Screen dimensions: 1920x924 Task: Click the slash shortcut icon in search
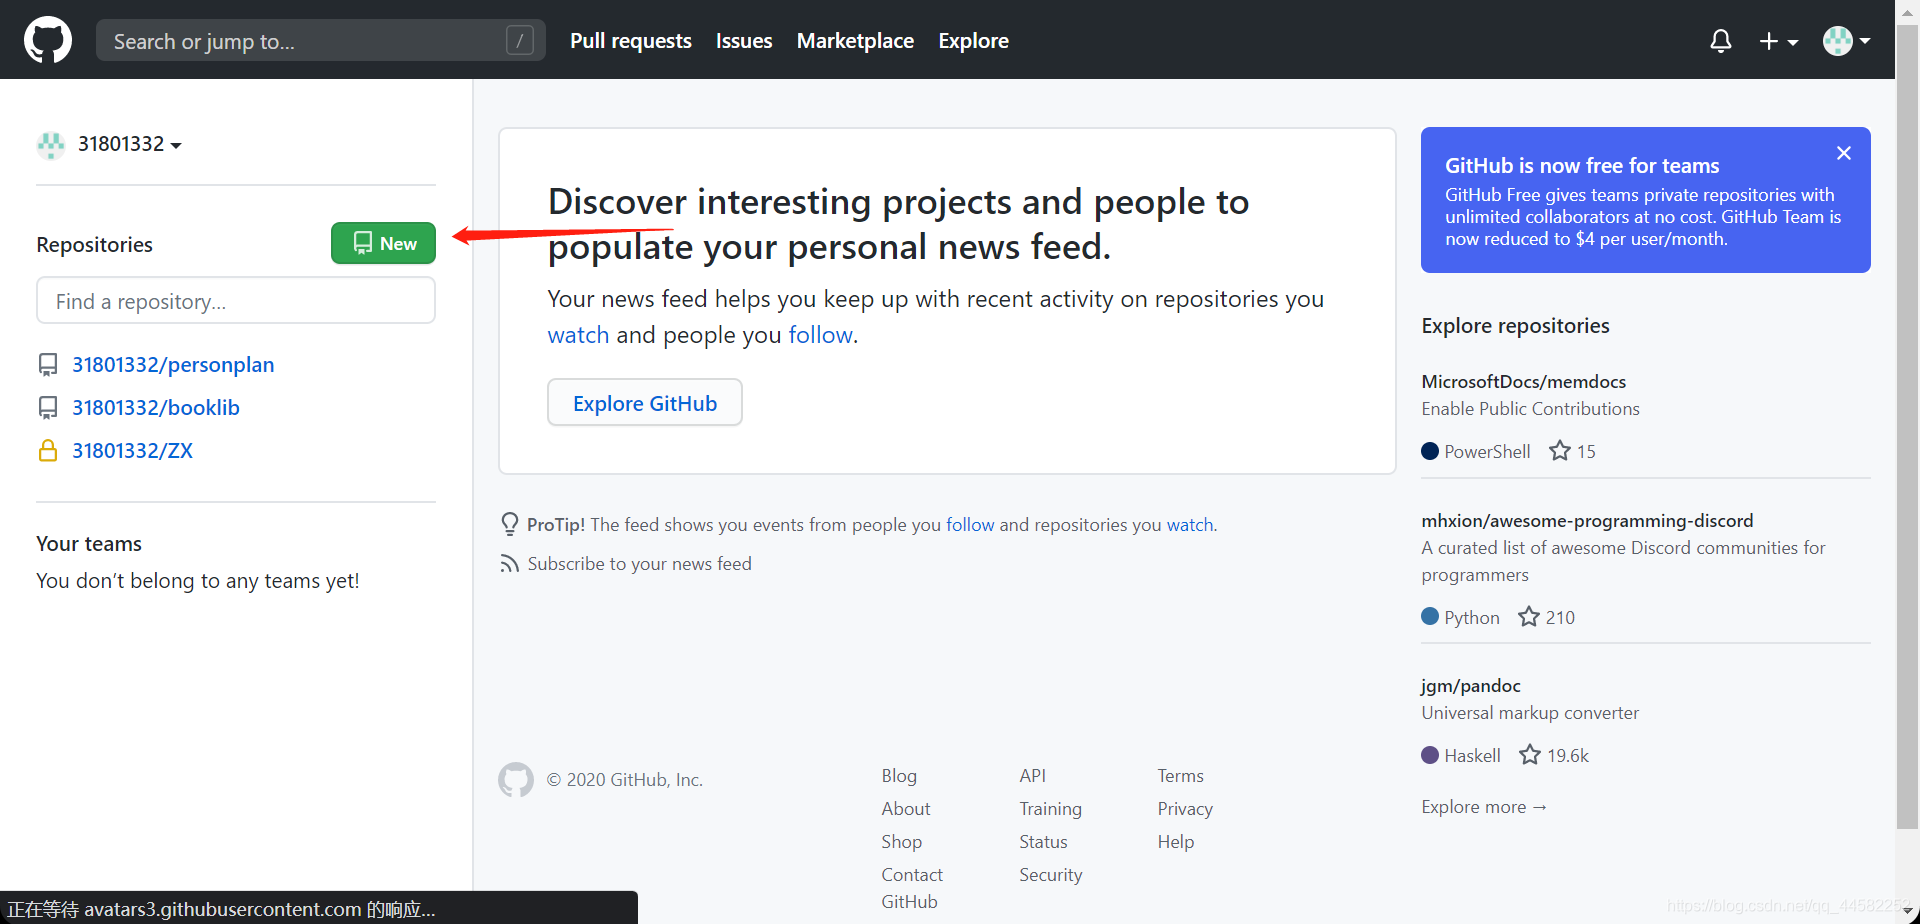[x=519, y=40]
